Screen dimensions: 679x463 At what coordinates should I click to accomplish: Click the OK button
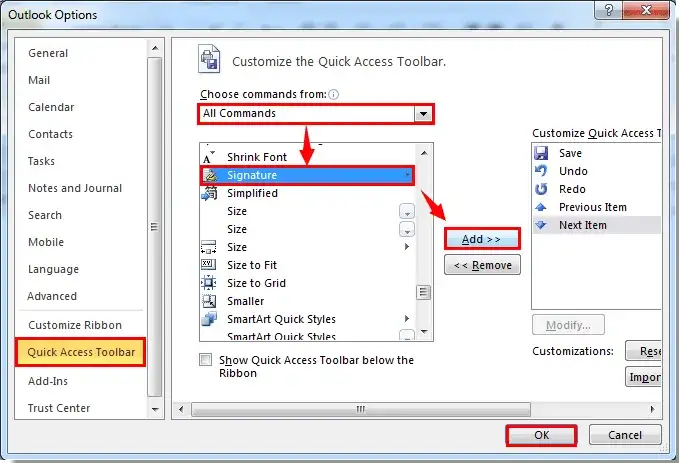tap(541, 435)
